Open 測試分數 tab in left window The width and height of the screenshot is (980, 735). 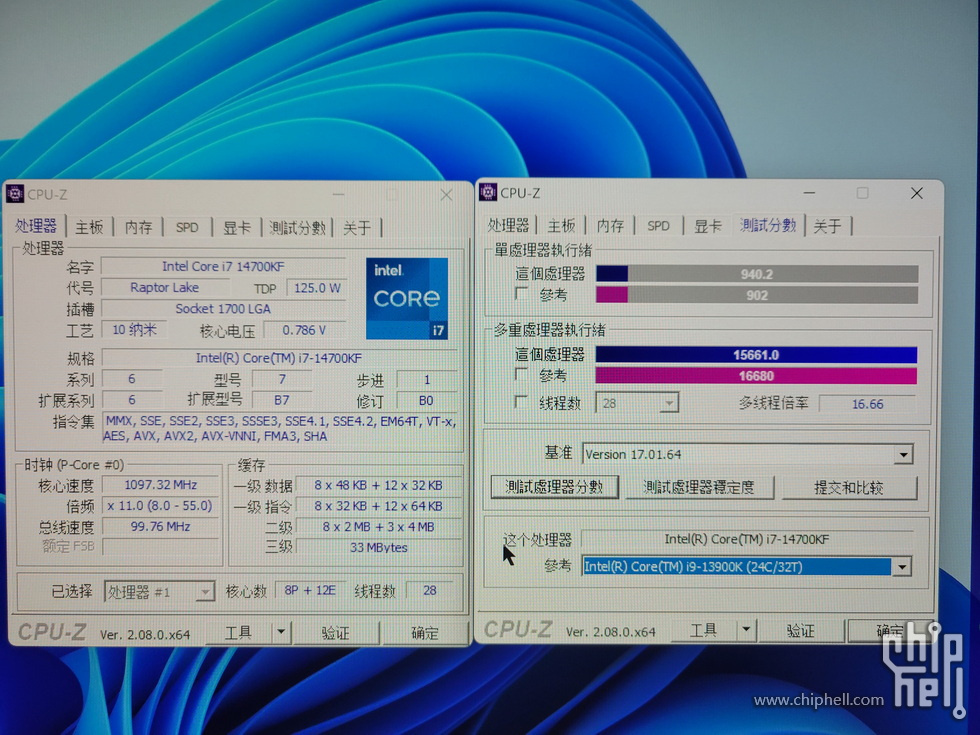297,228
